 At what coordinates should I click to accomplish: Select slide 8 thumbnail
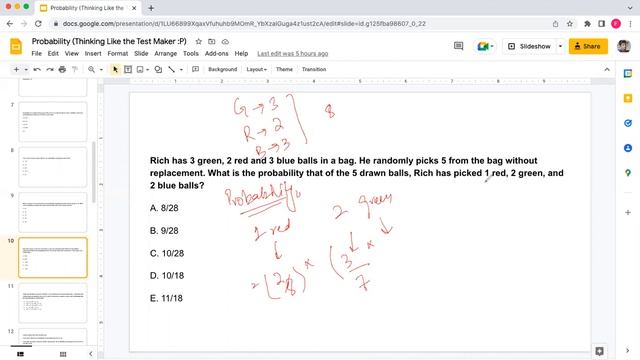tap(53, 167)
